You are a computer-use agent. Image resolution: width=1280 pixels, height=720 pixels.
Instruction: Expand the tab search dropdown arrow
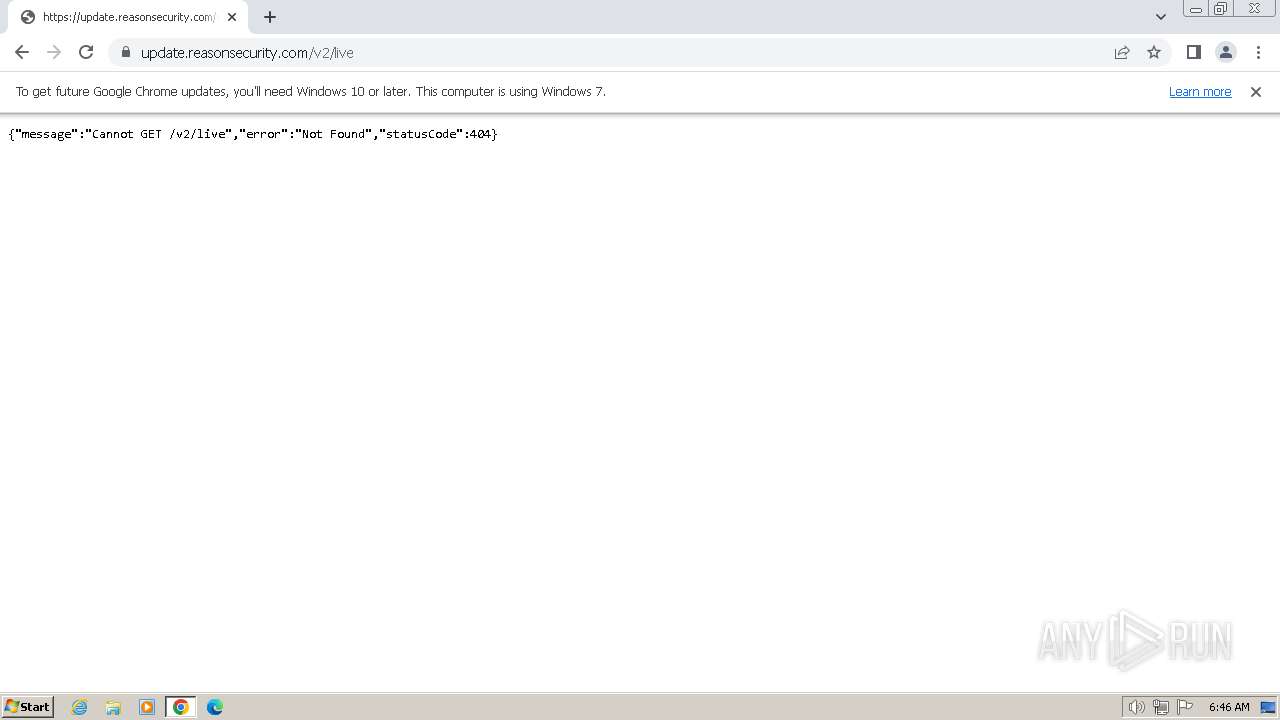(1160, 17)
